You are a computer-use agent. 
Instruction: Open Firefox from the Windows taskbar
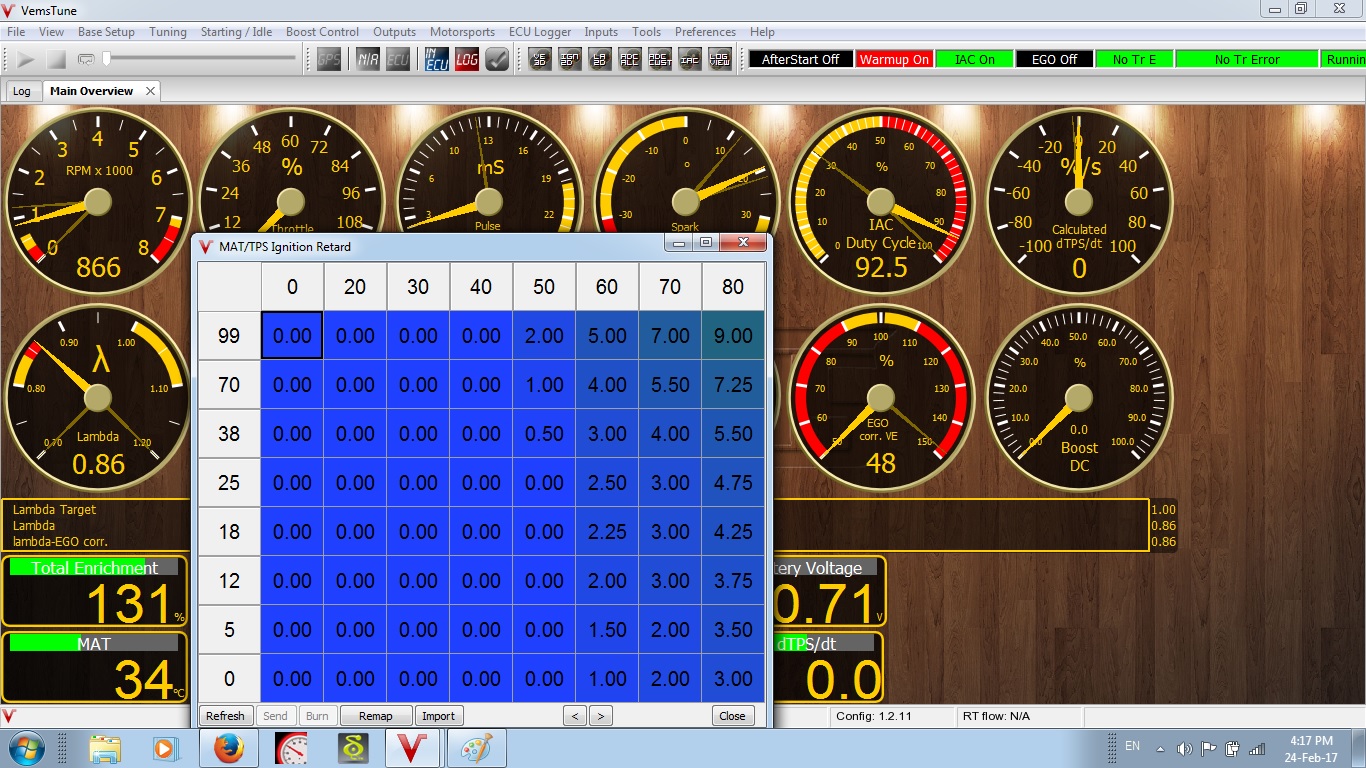pyautogui.click(x=229, y=748)
